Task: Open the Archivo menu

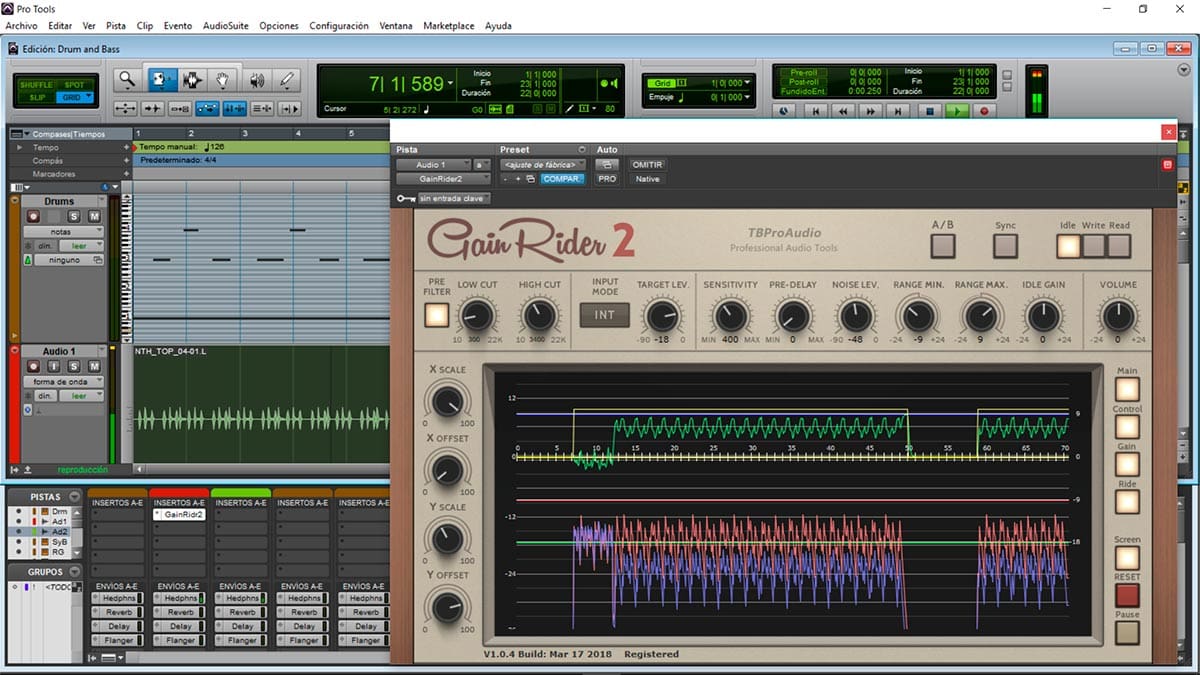Action: click(x=21, y=26)
